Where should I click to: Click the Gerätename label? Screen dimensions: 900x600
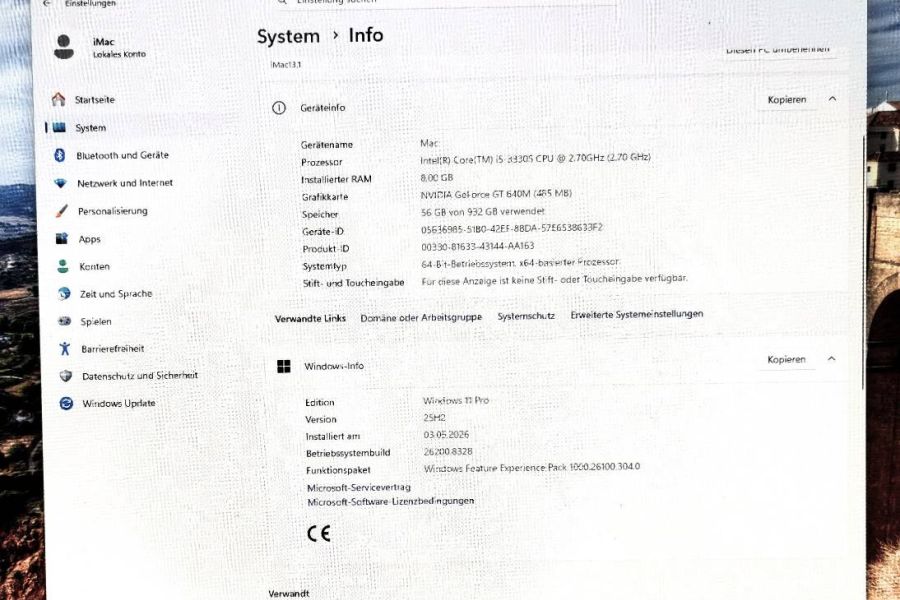pyautogui.click(x=327, y=145)
